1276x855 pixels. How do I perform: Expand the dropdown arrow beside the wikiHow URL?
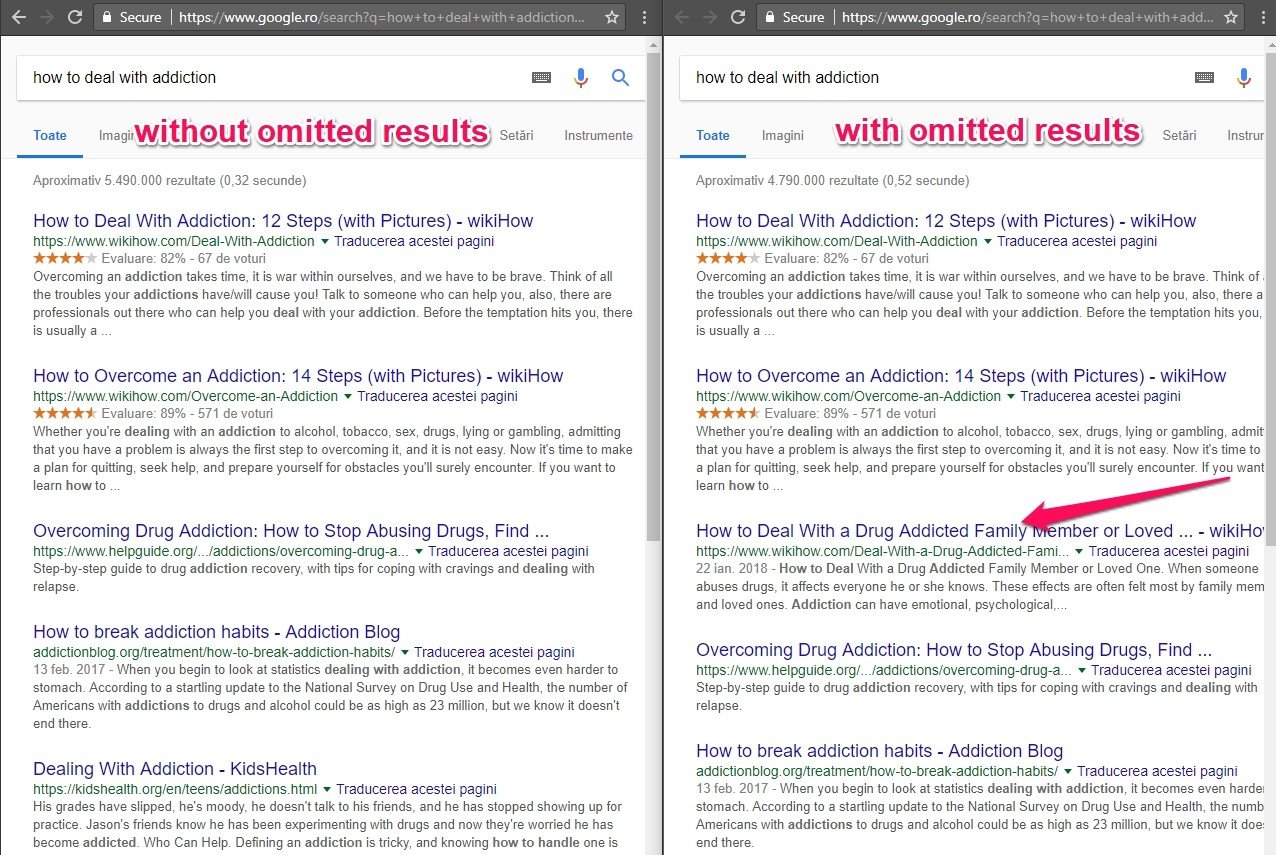click(325, 241)
